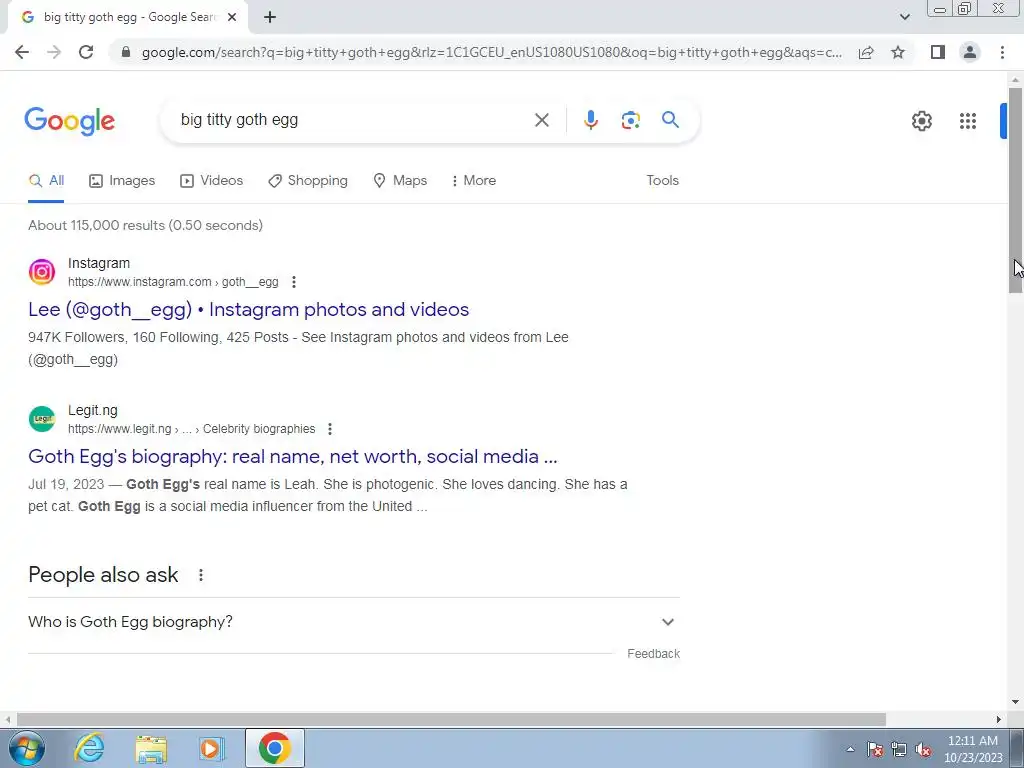Open the Windows Start menu
Screen dimensions: 1024x768
pyautogui.click(x=26, y=748)
